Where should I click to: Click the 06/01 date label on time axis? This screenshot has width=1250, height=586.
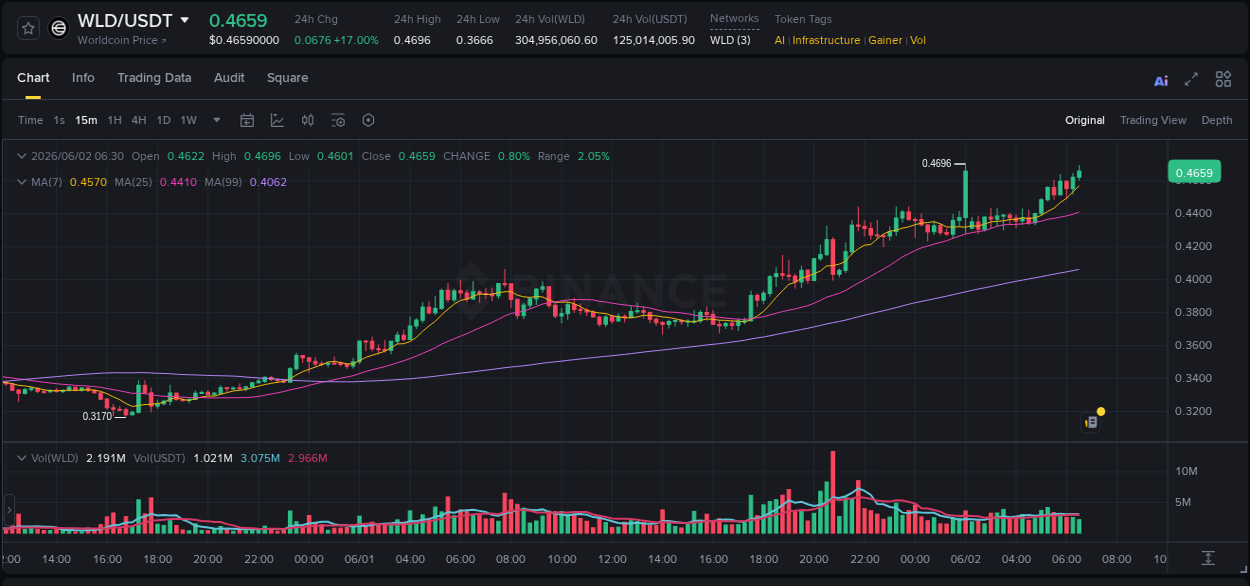(359, 559)
